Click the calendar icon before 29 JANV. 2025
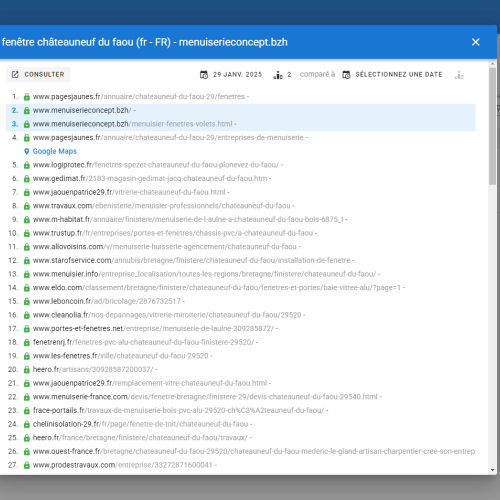Viewport: 500px width, 500px height. click(204, 75)
